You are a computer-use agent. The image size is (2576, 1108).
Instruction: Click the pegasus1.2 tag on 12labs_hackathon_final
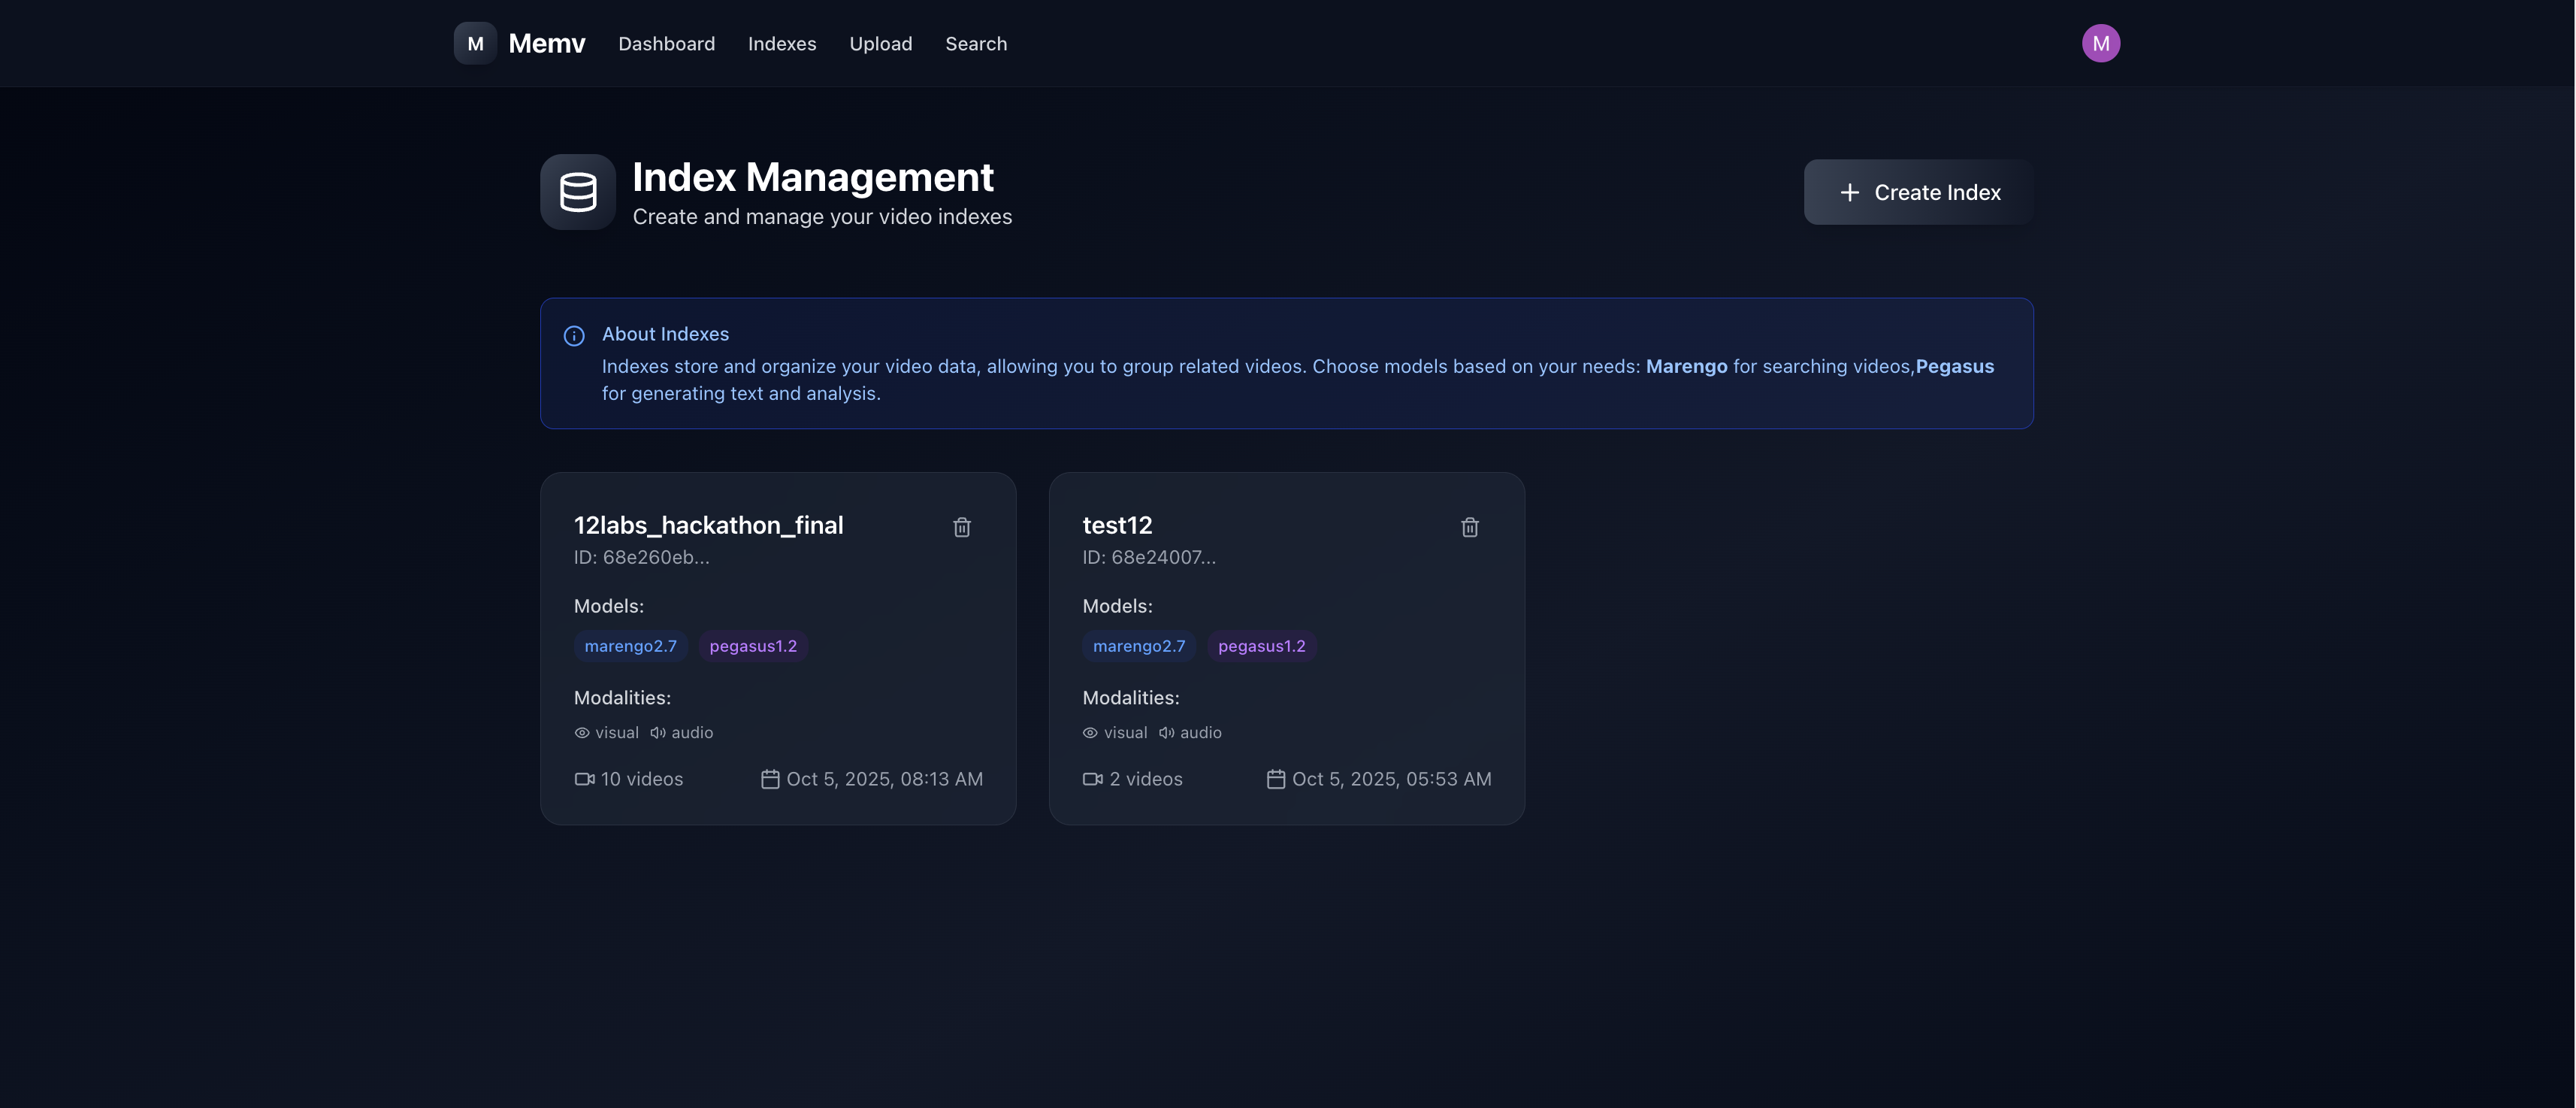(x=752, y=646)
